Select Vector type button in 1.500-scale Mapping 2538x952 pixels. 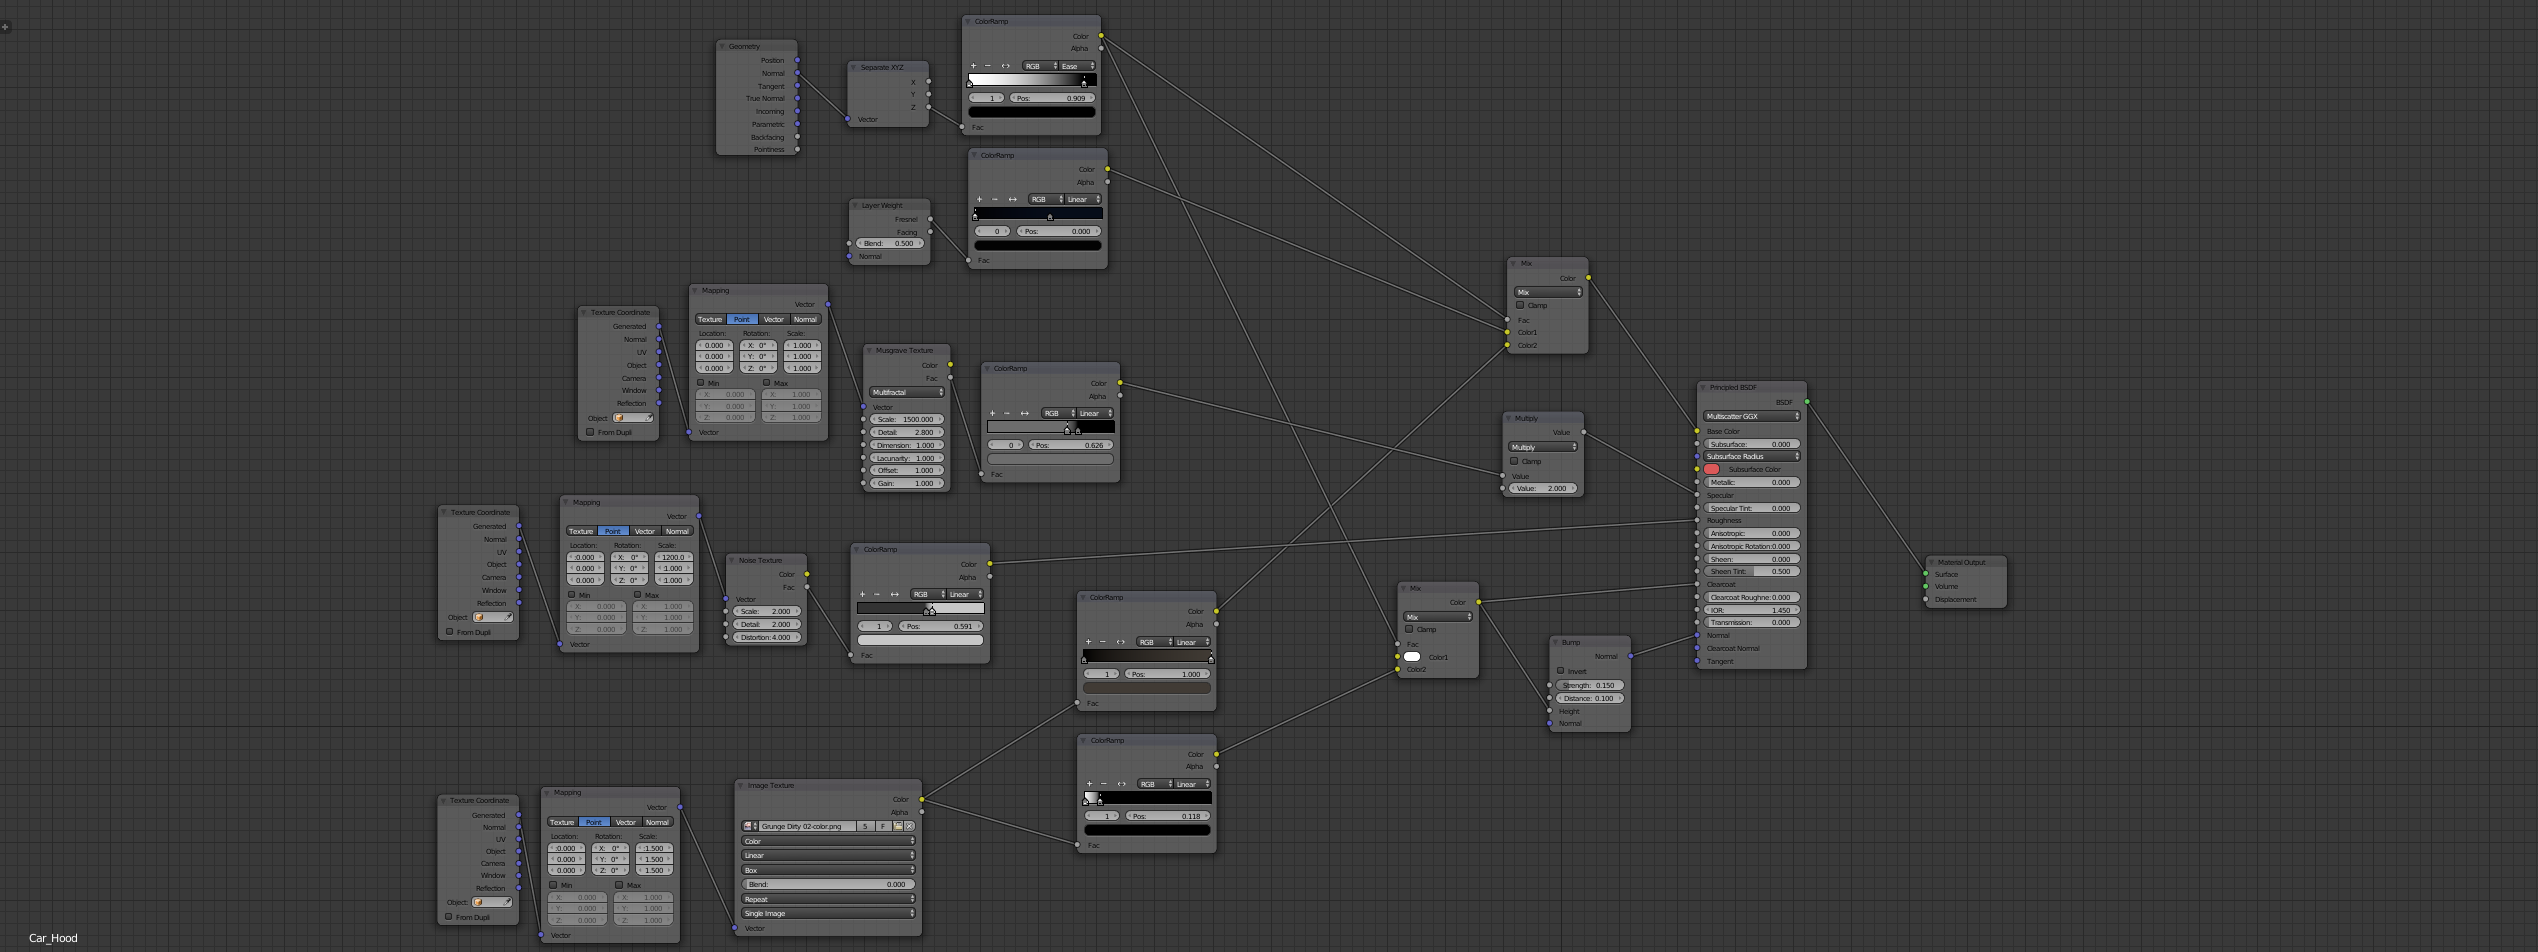[x=626, y=822]
